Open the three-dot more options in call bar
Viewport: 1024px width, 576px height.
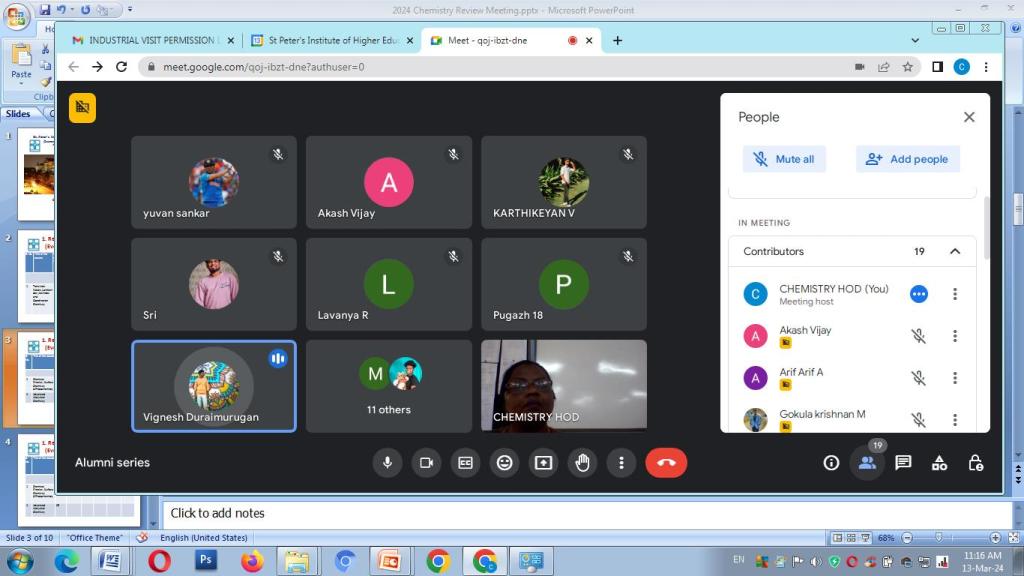coord(621,462)
